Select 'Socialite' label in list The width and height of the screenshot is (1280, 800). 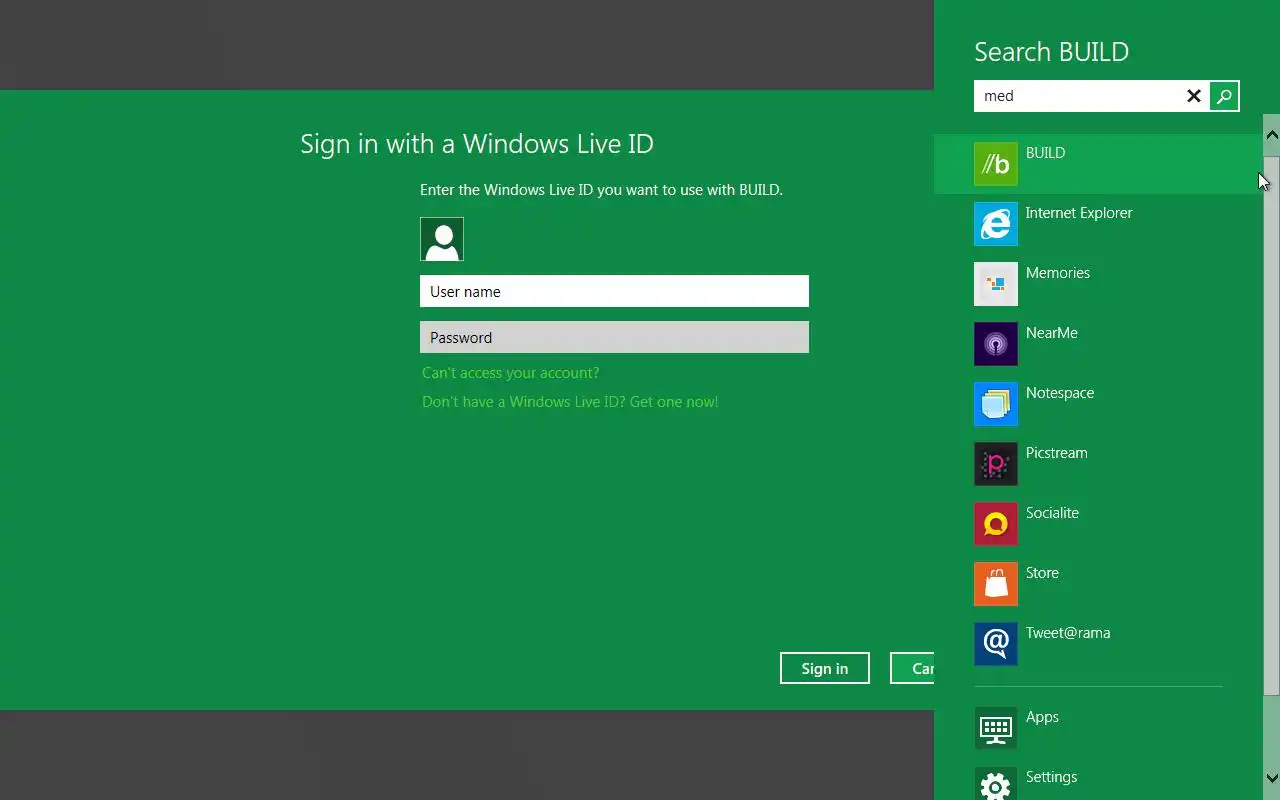tap(1052, 513)
